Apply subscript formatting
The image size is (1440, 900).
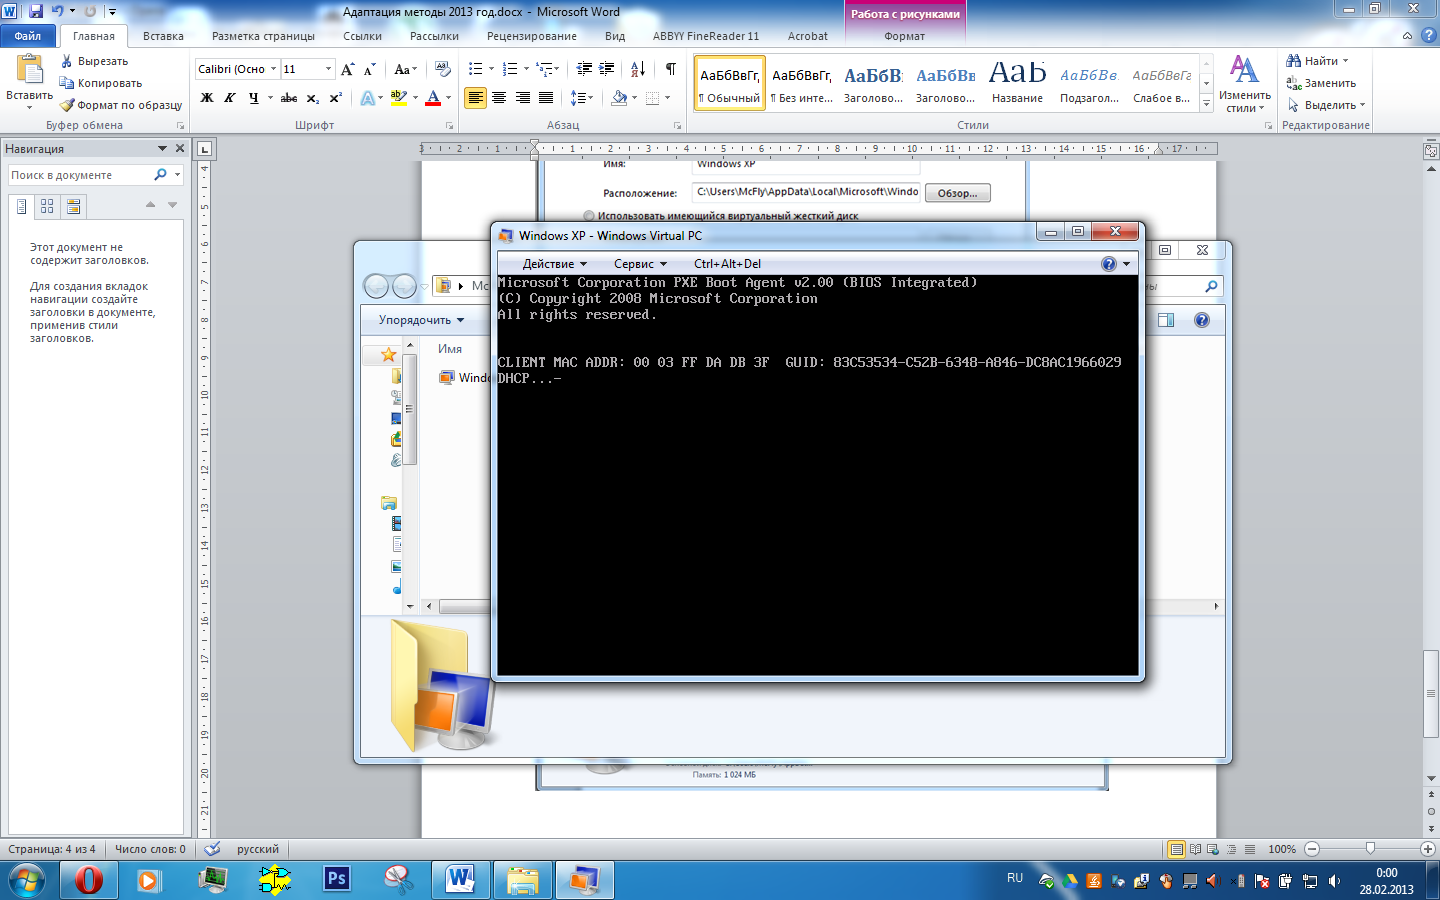tap(312, 98)
